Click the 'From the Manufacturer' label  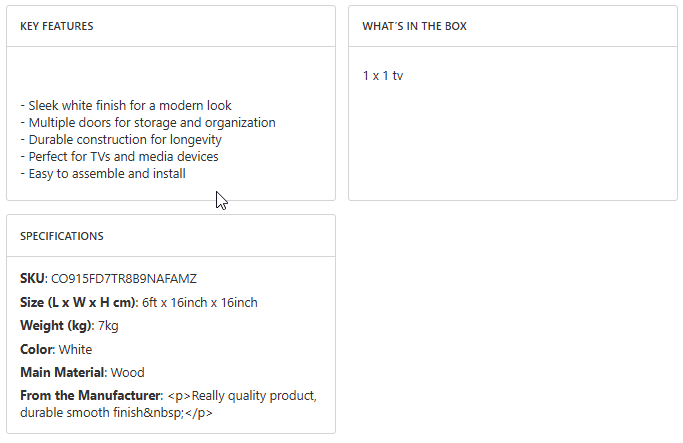tap(90, 396)
